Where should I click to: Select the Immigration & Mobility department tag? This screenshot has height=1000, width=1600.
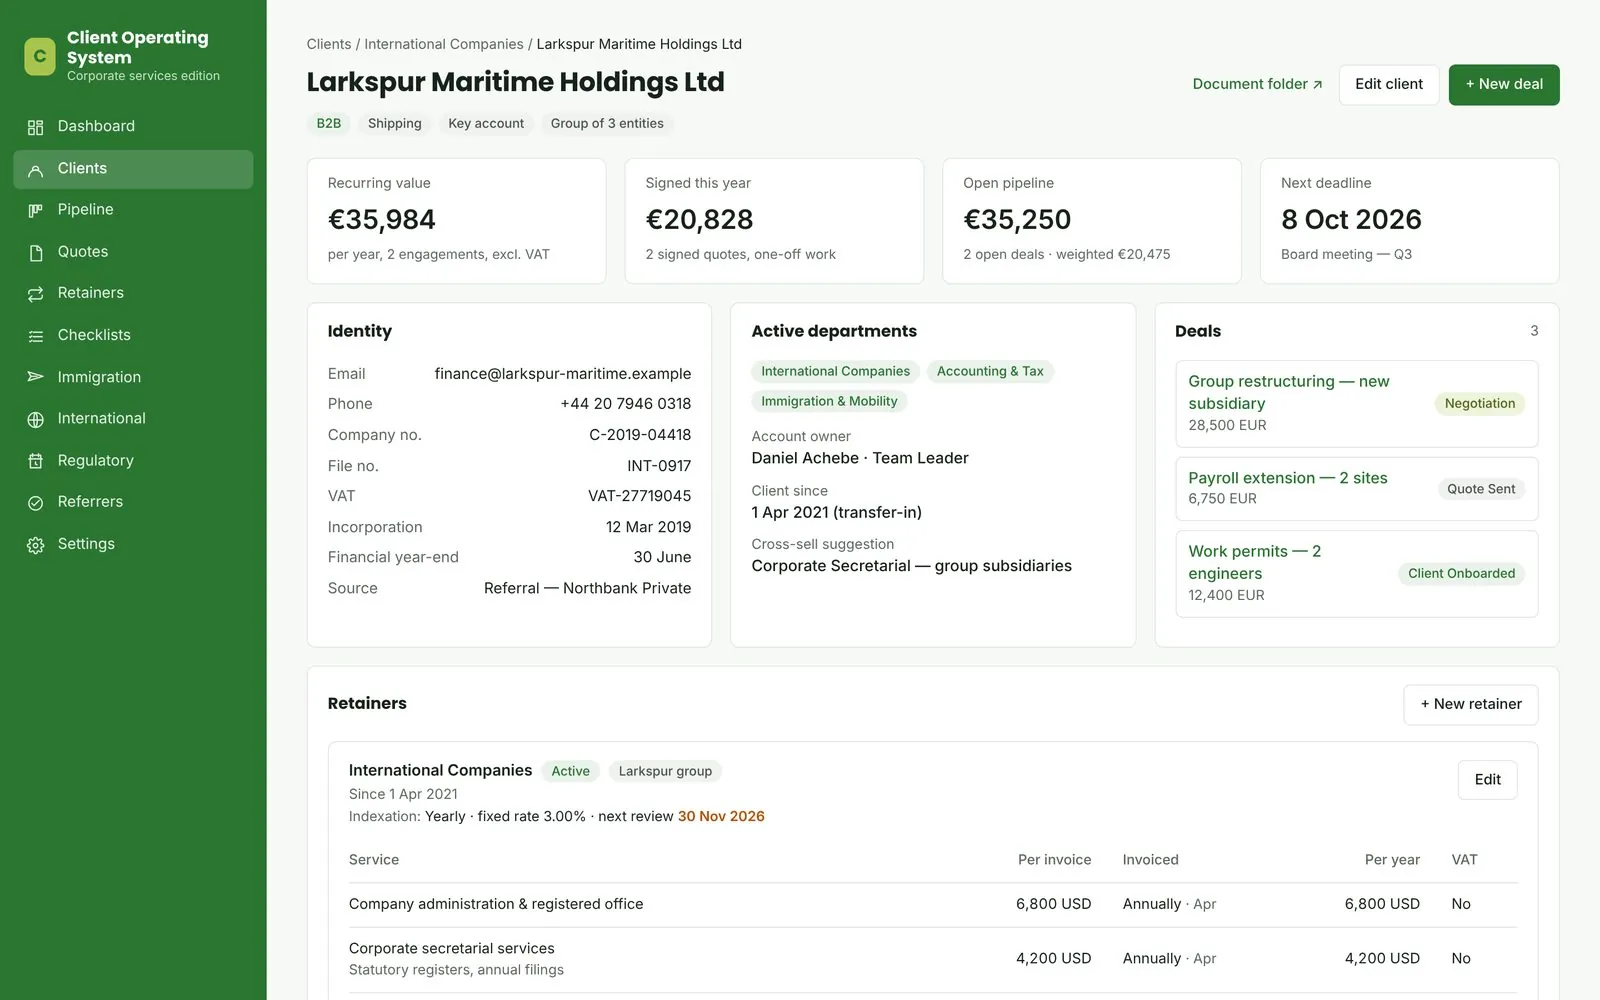(x=829, y=401)
